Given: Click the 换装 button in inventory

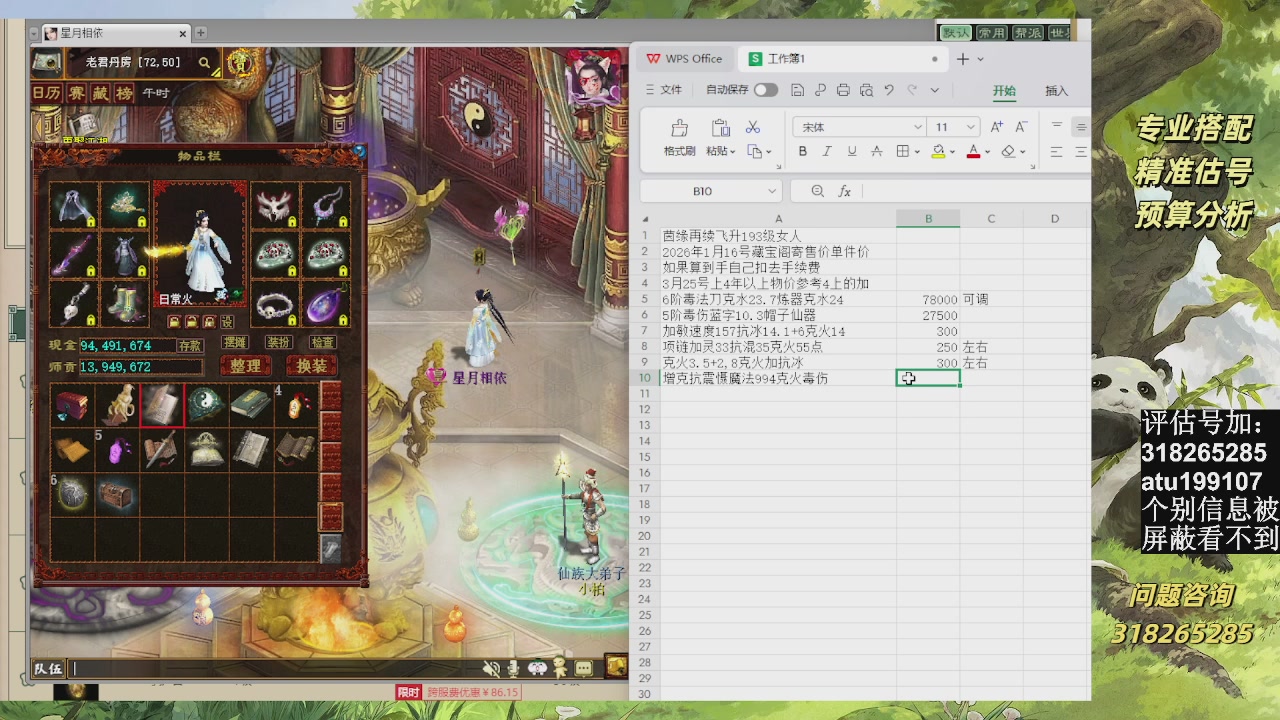Looking at the screenshot, I should 311,366.
